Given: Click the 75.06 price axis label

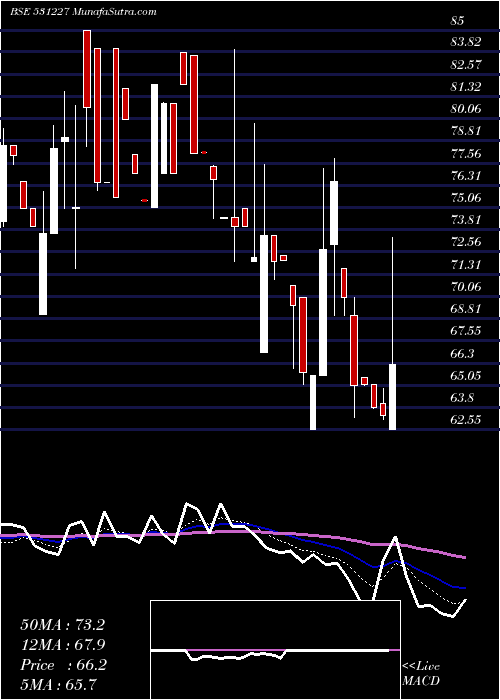Looking at the screenshot, I should pos(466,198).
